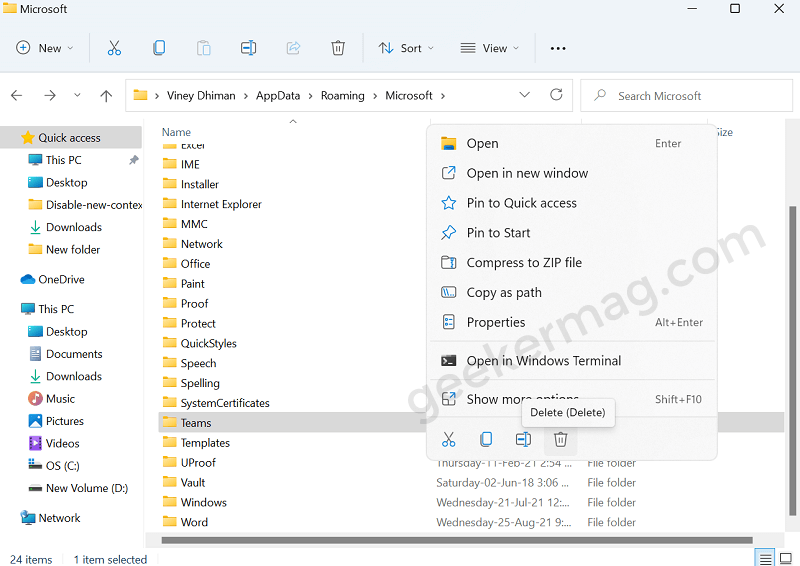Click the Cut scissors icon in context menu
Screen dimensions: 800x566
pos(448,439)
